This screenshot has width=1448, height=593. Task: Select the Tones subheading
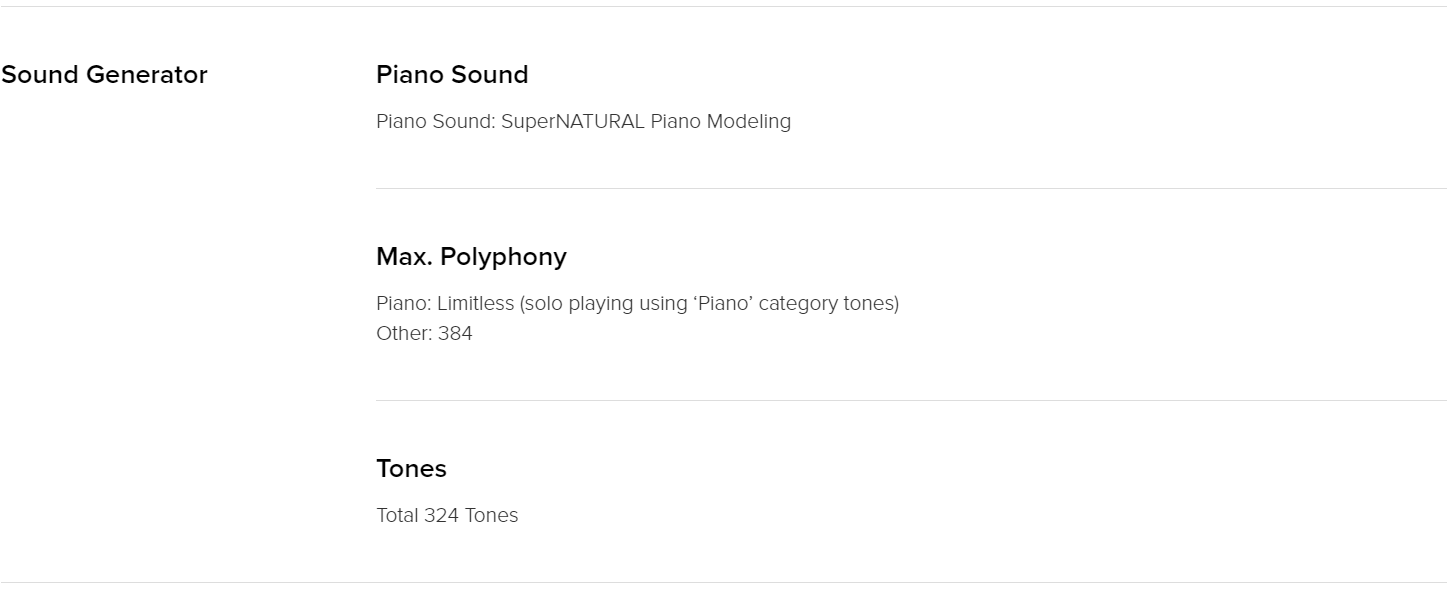[x=411, y=469]
